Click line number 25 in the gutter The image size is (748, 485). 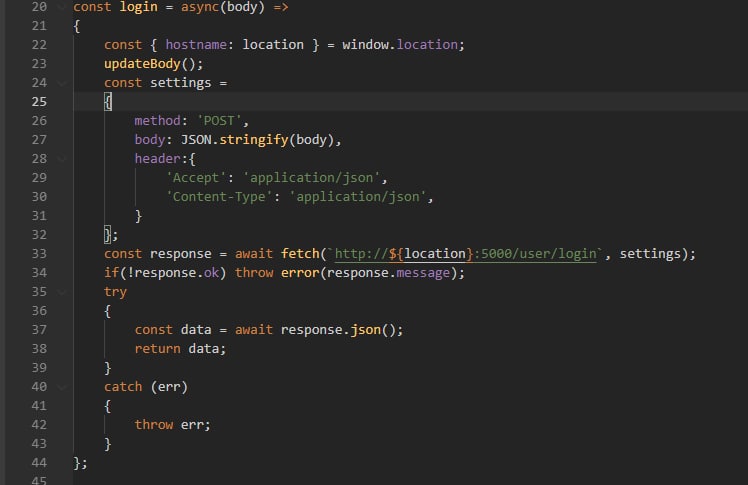tap(39, 102)
